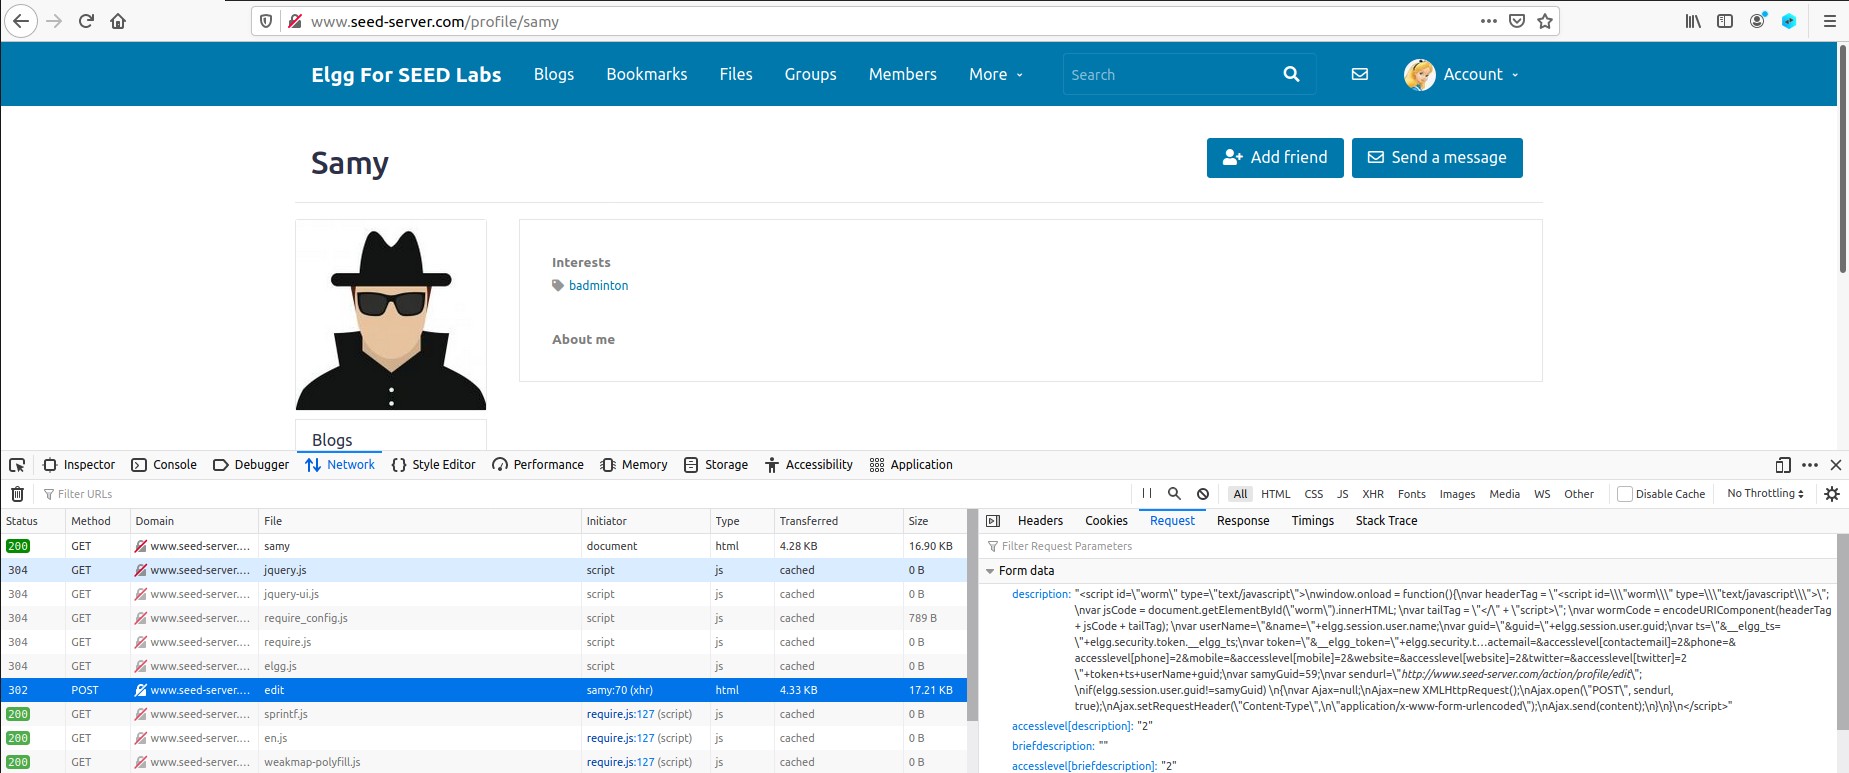Click the require.js:127 initiator link for sprintf.js
The height and width of the screenshot is (773, 1849).
[x=620, y=714]
